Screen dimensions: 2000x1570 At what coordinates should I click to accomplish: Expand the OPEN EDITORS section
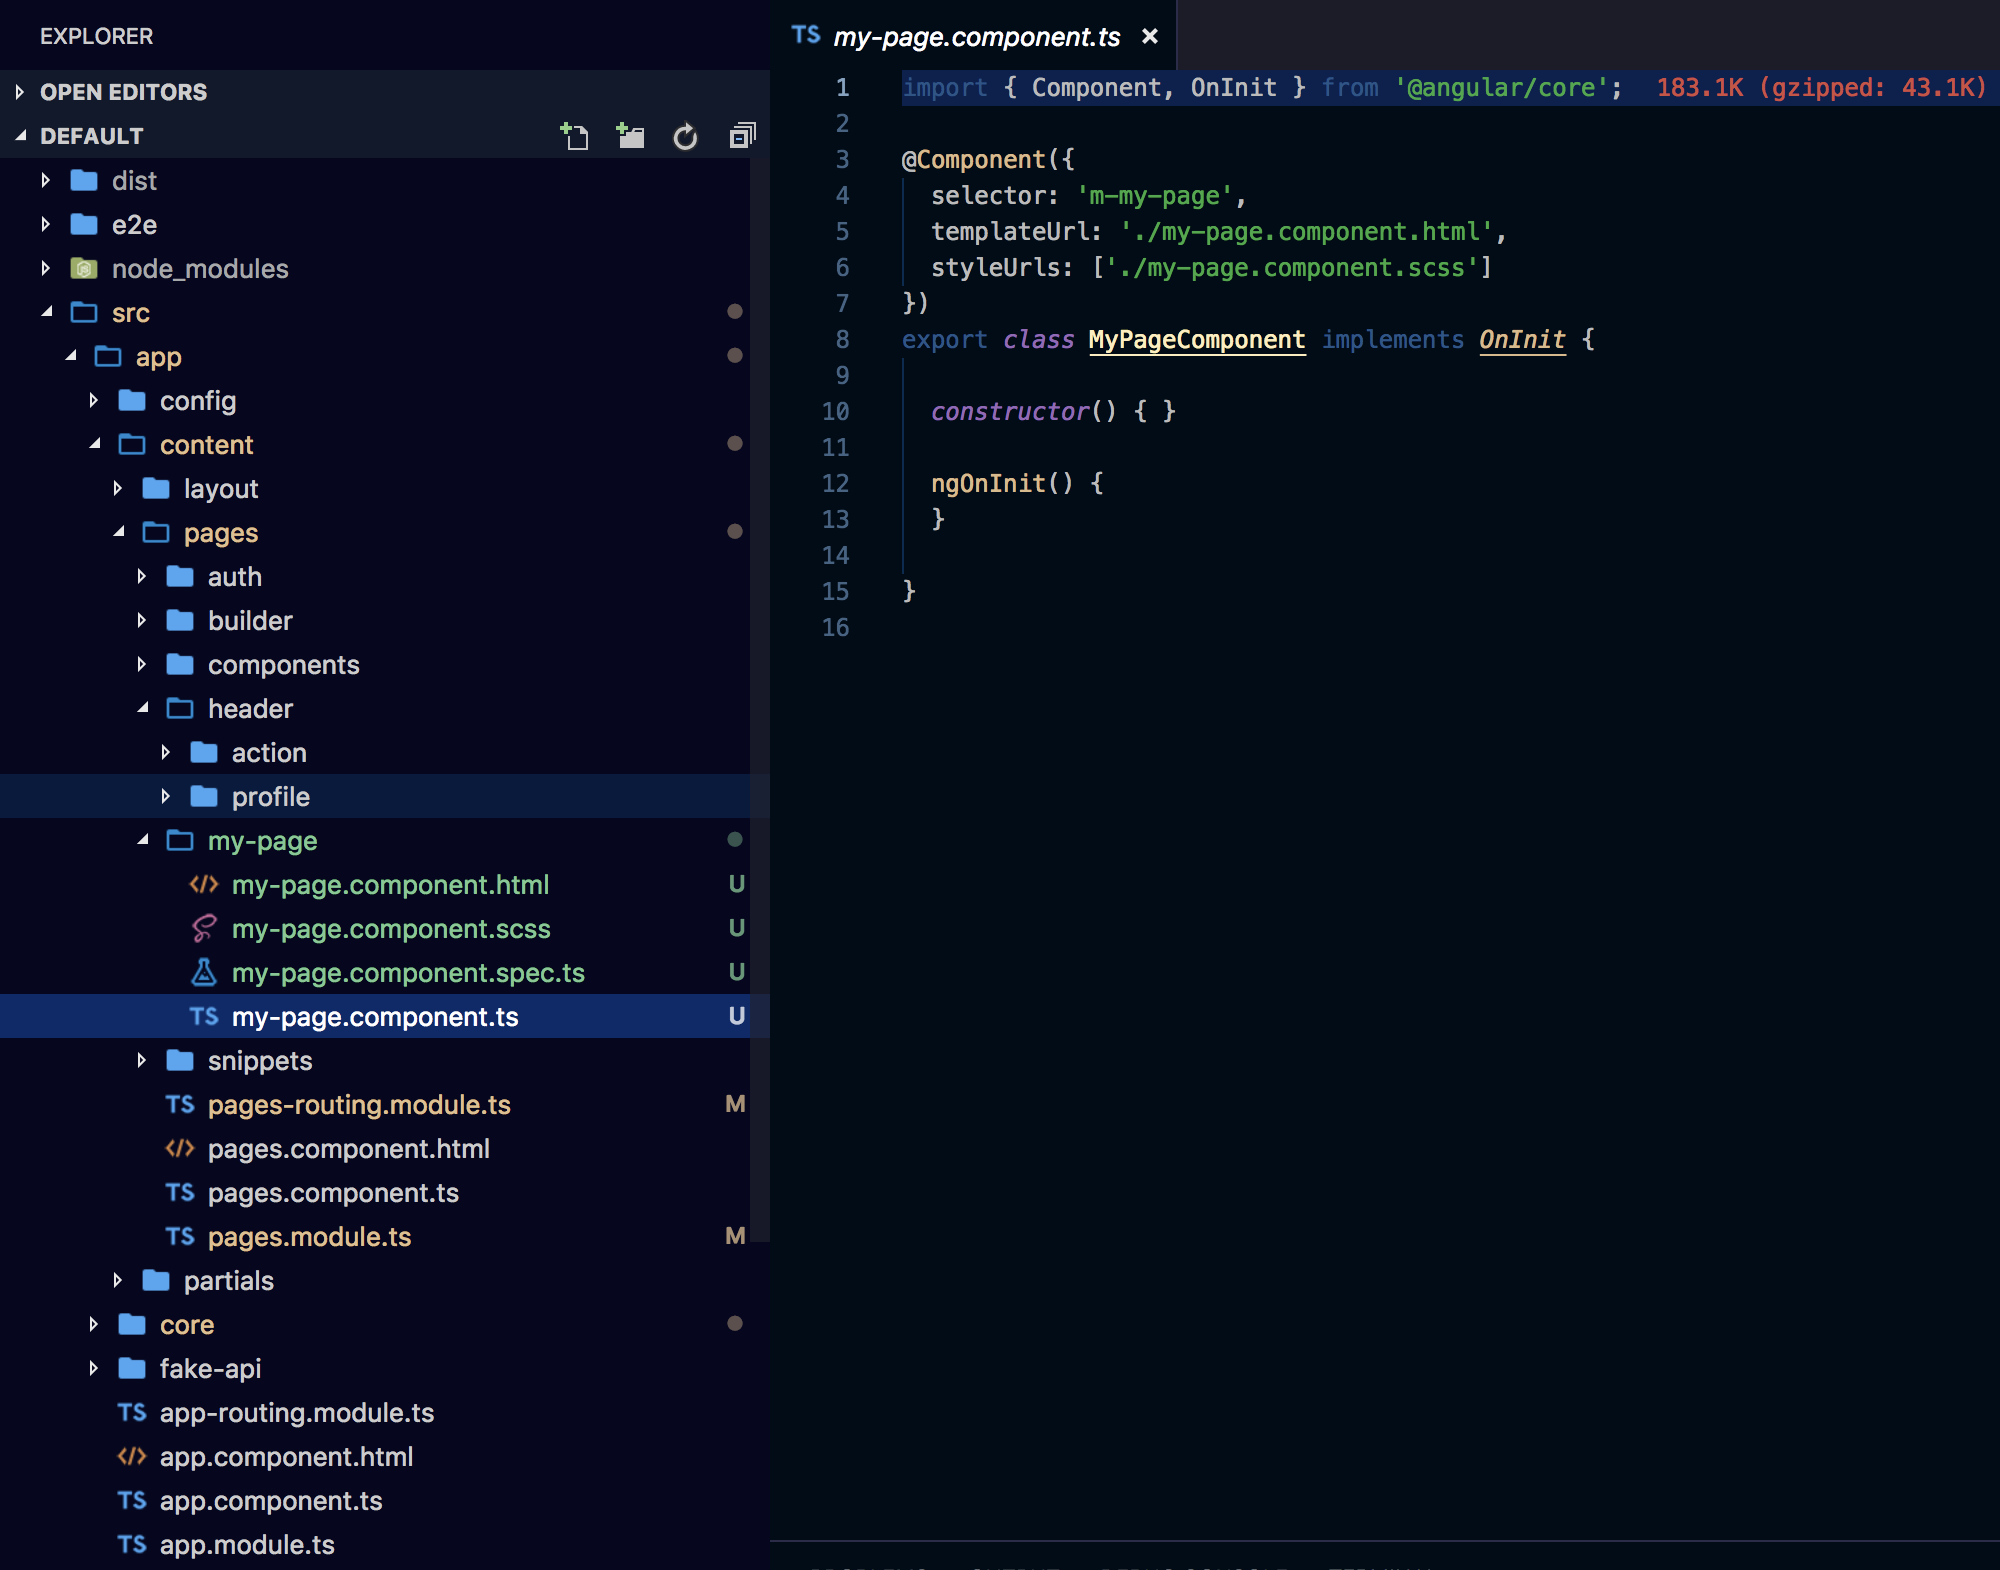(x=19, y=92)
